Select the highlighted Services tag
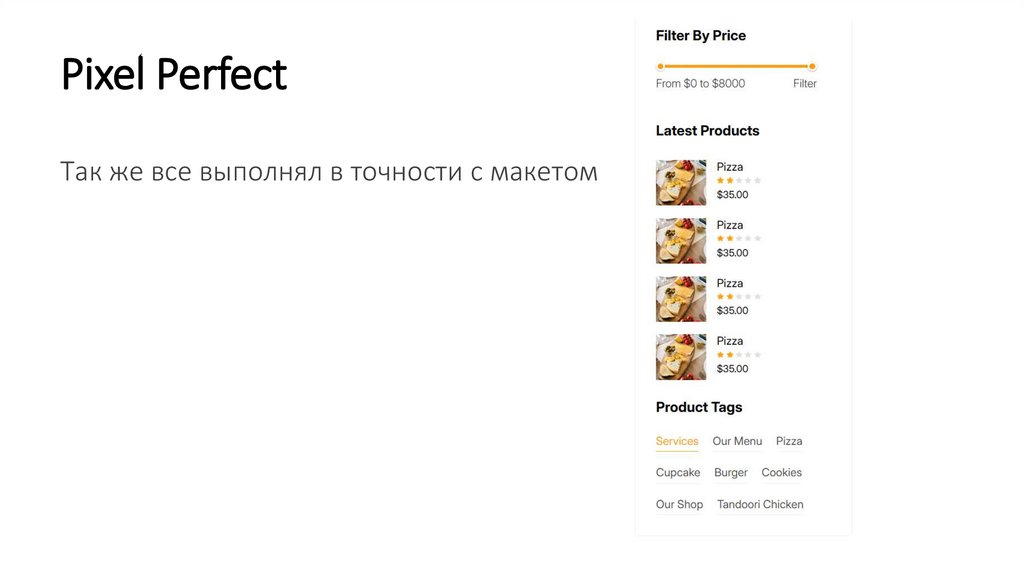Image resolution: width=1024 pixels, height=574 pixels. tap(677, 441)
